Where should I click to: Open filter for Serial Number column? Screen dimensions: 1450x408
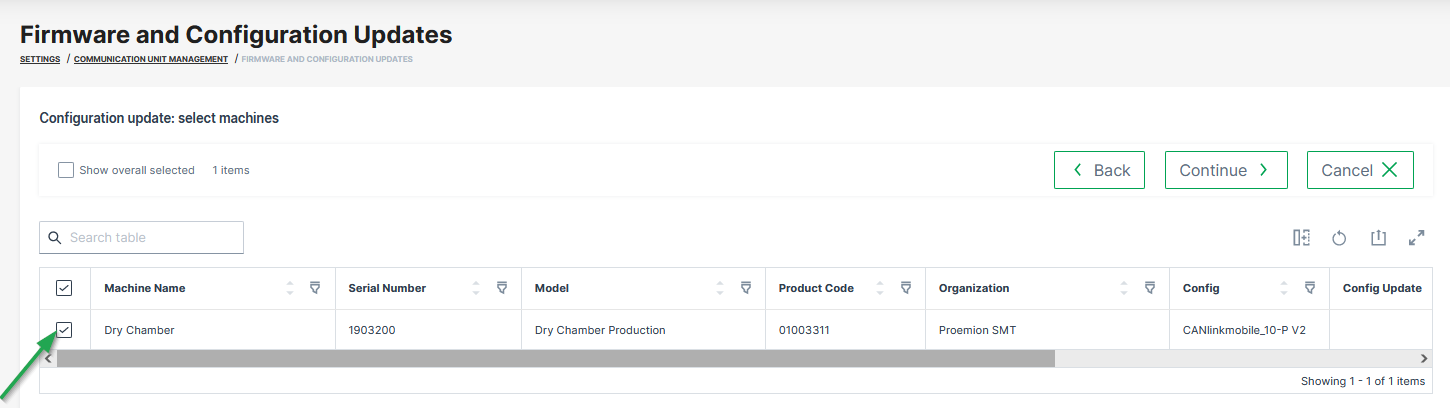point(502,288)
